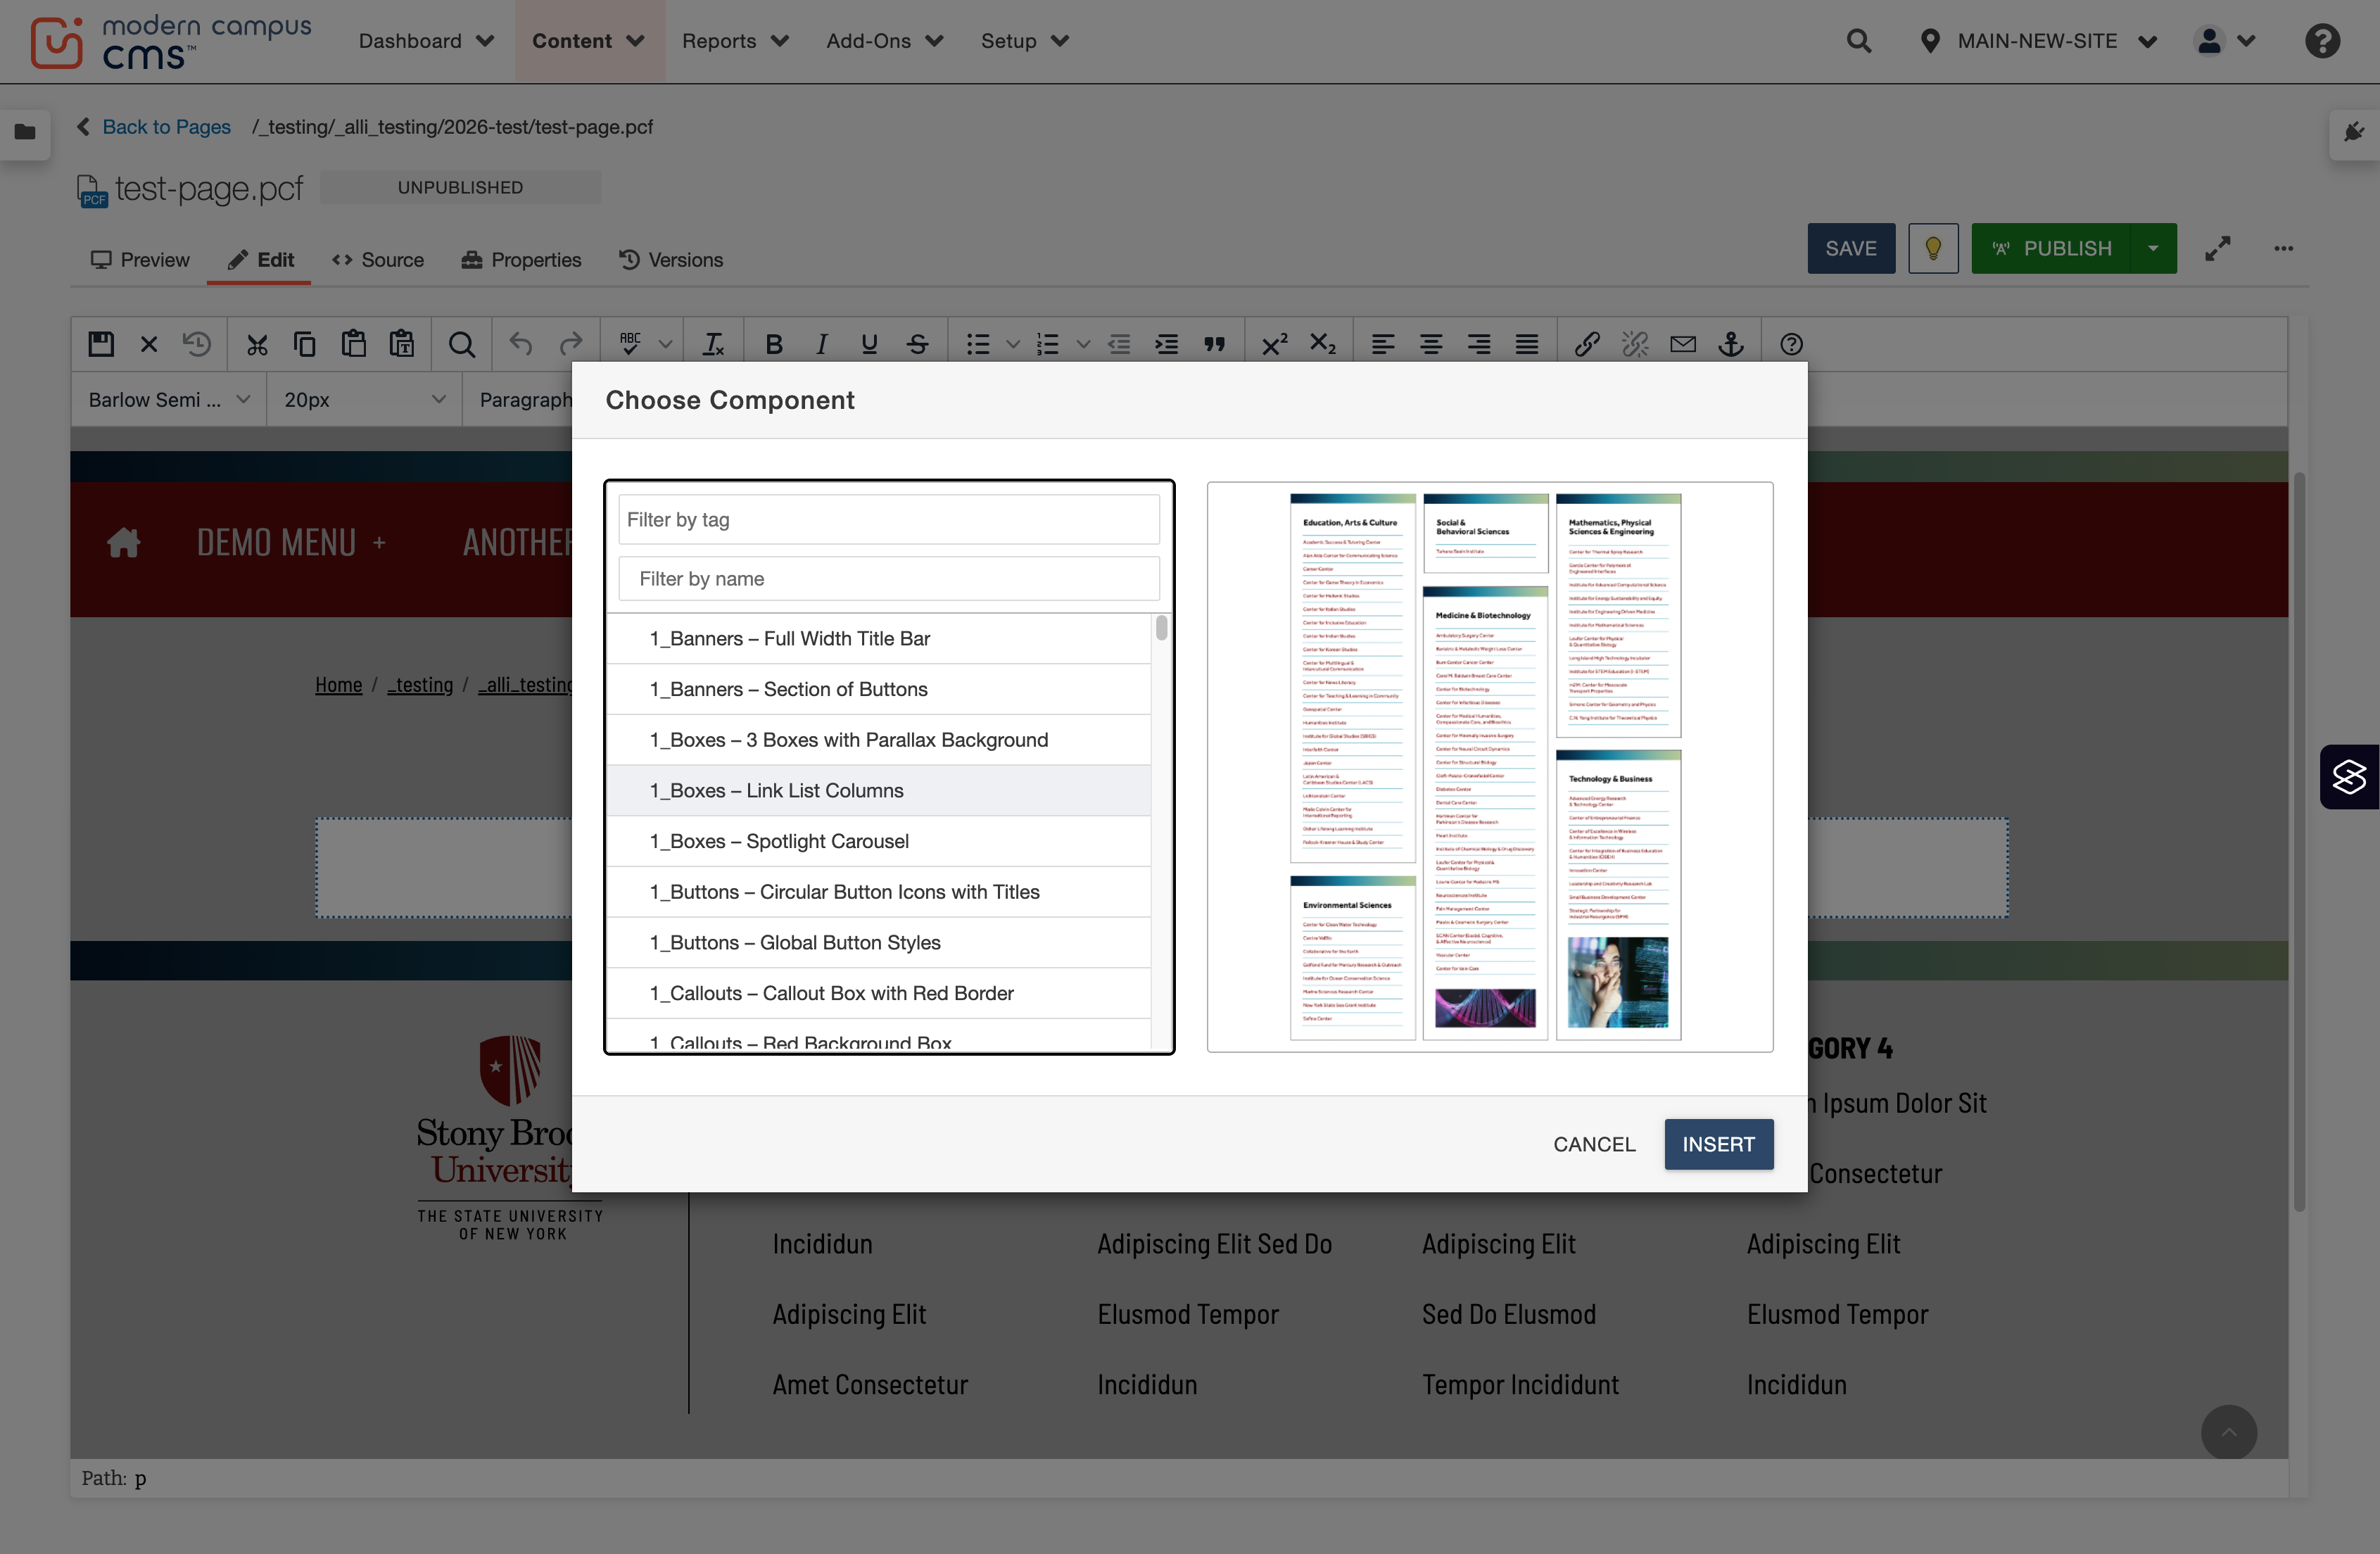This screenshot has height=1554, width=2380.
Task: Click the SAVE button
Action: [1851, 248]
